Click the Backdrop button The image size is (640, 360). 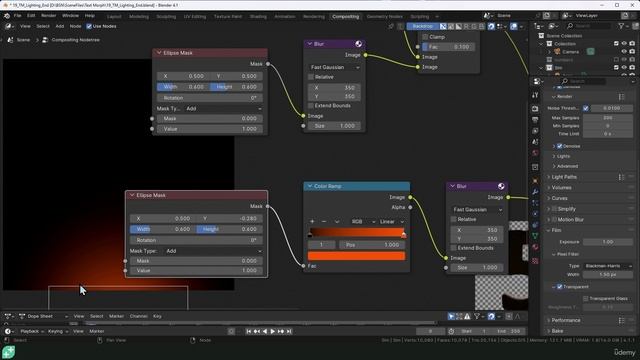coord(422,26)
